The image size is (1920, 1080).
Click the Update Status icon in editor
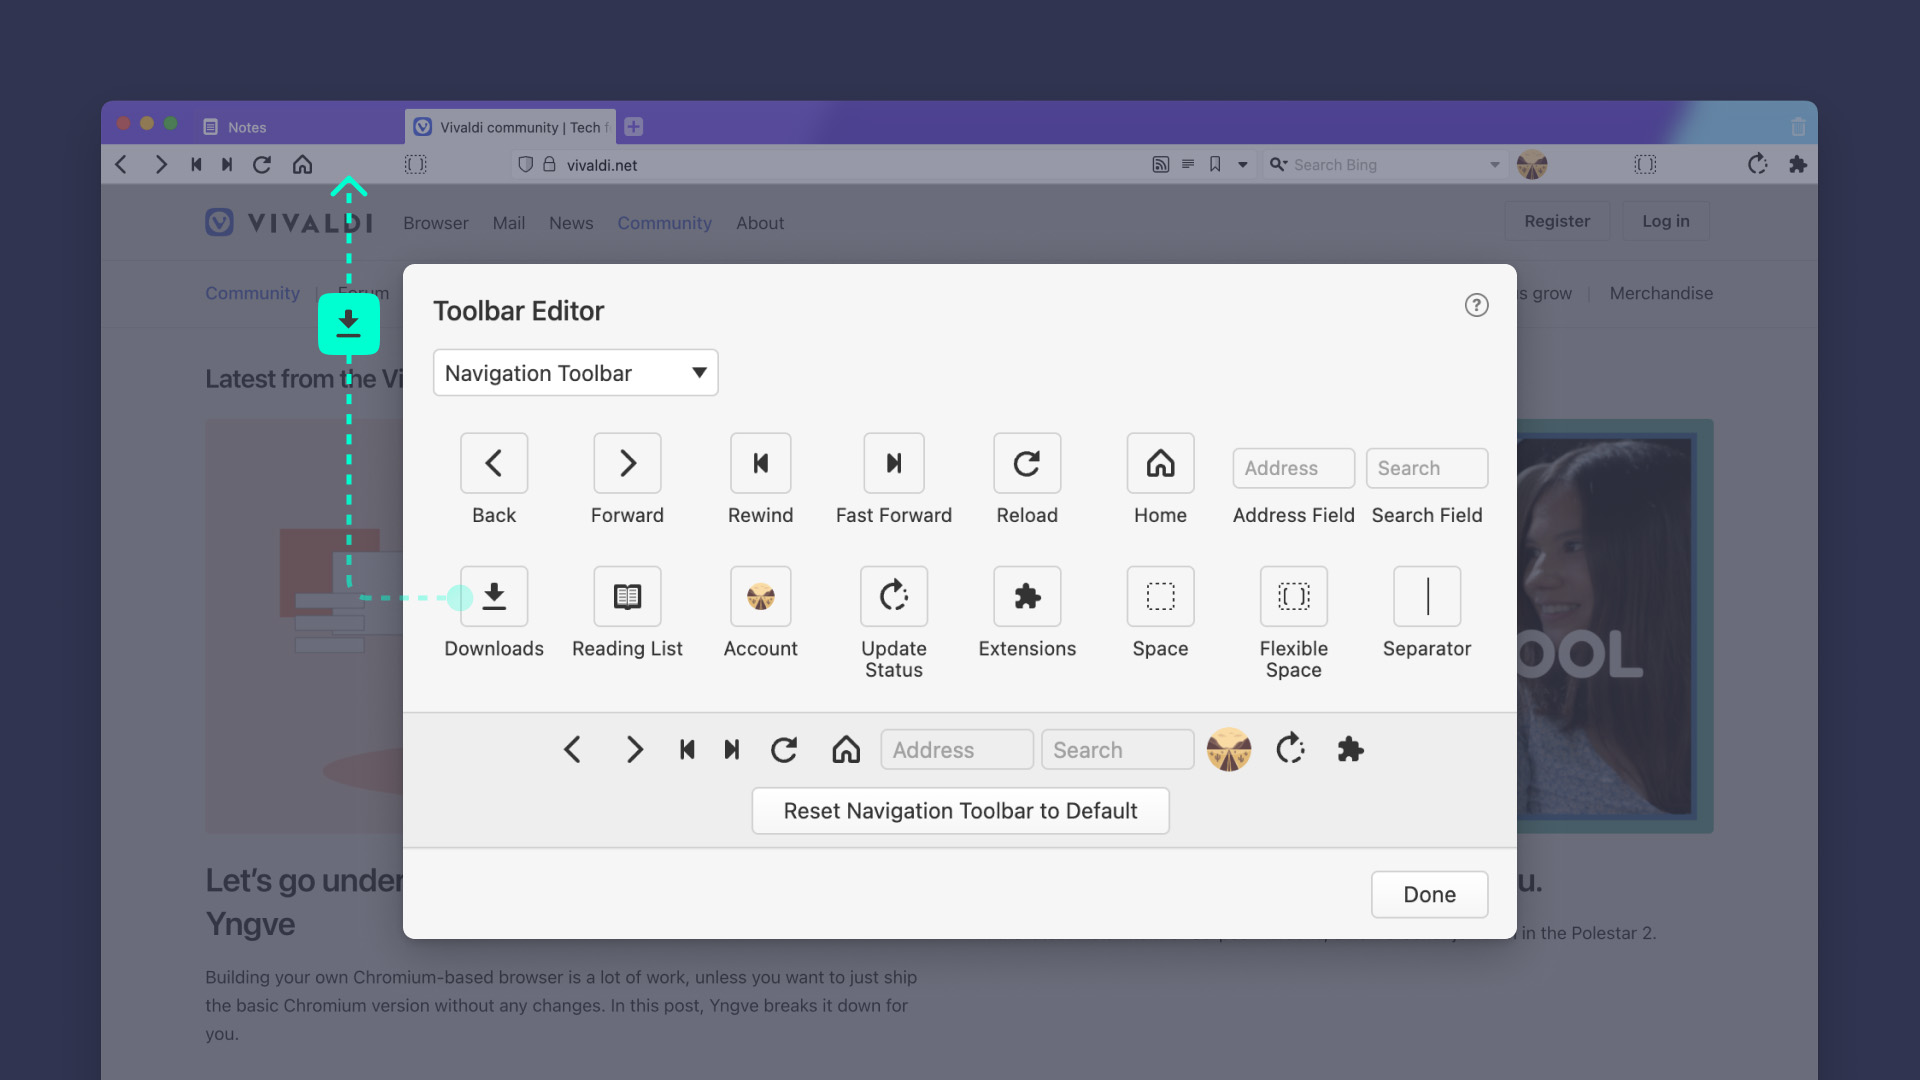coord(893,597)
